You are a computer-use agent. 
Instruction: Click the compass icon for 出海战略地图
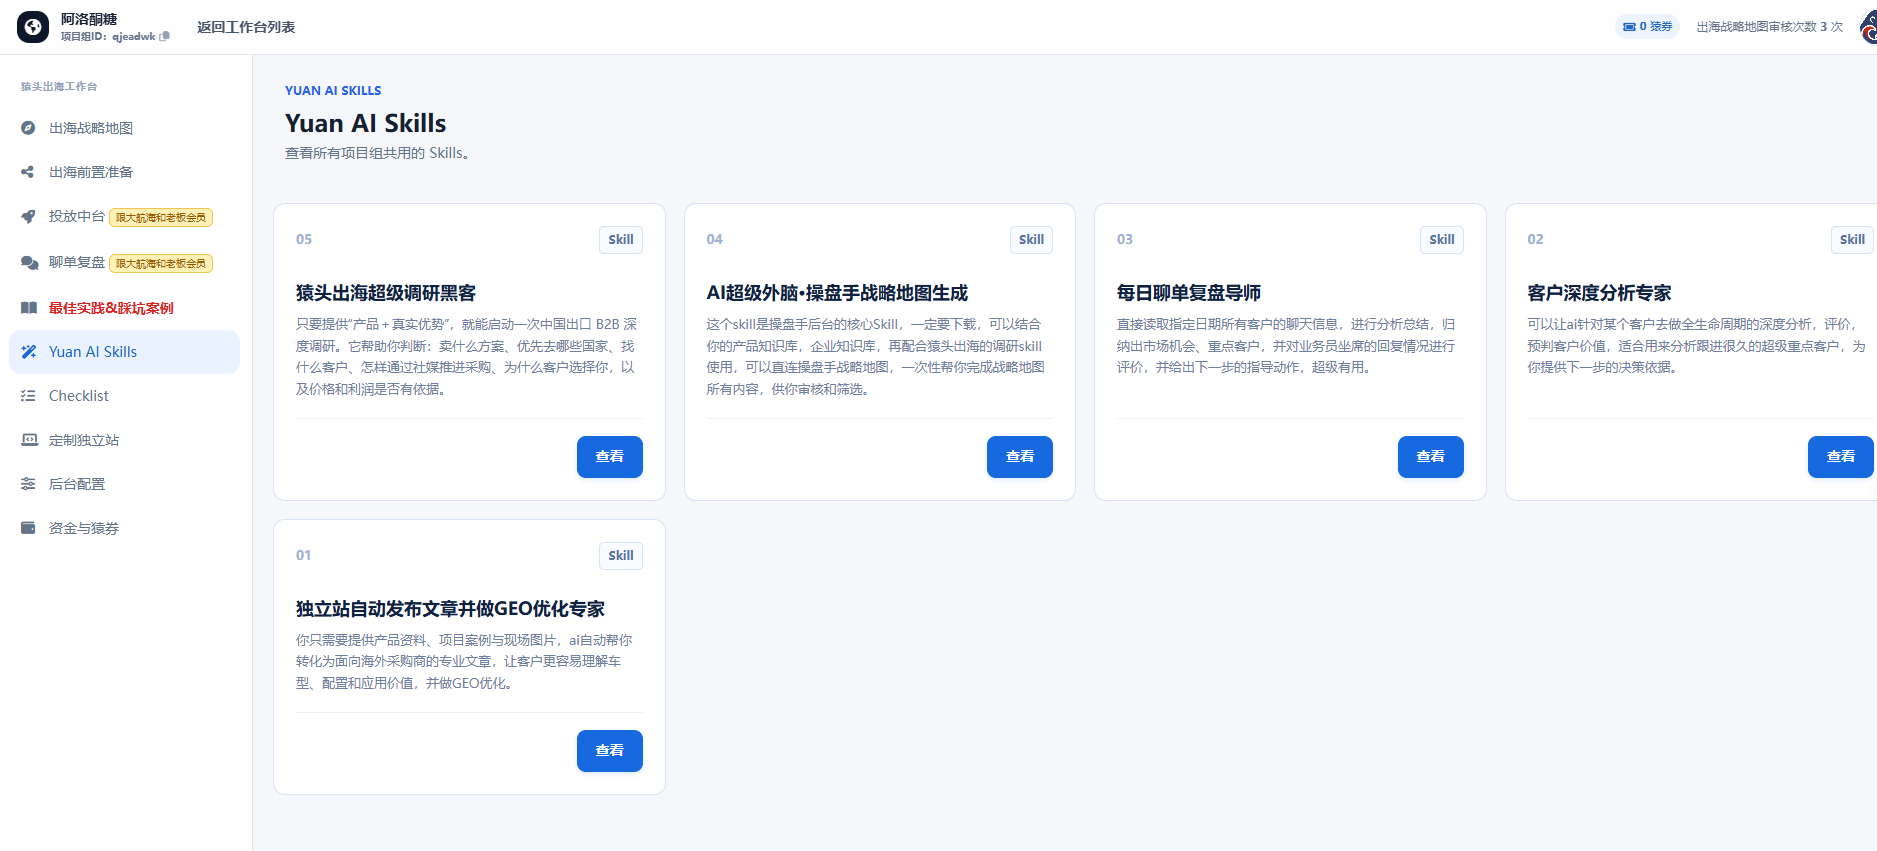tap(28, 128)
